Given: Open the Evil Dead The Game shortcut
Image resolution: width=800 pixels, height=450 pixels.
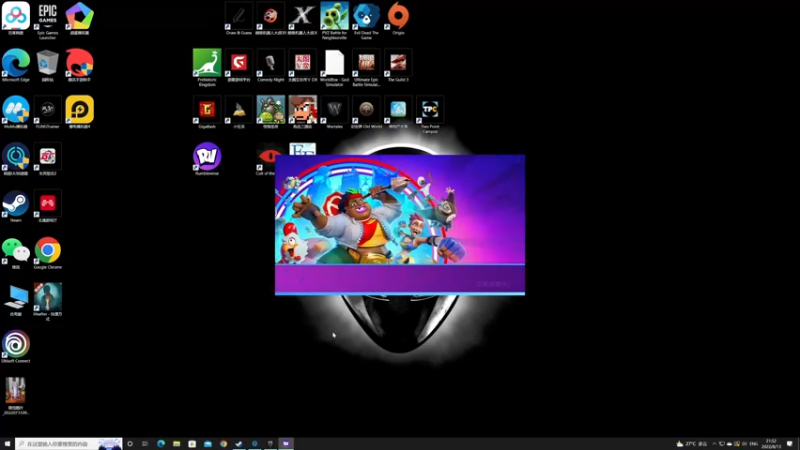Looking at the screenshot, I should coord(366,20).
